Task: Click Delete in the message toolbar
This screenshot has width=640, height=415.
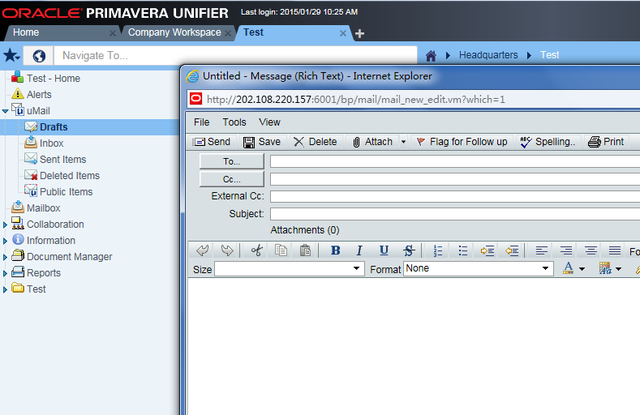Action: (315, 142)
